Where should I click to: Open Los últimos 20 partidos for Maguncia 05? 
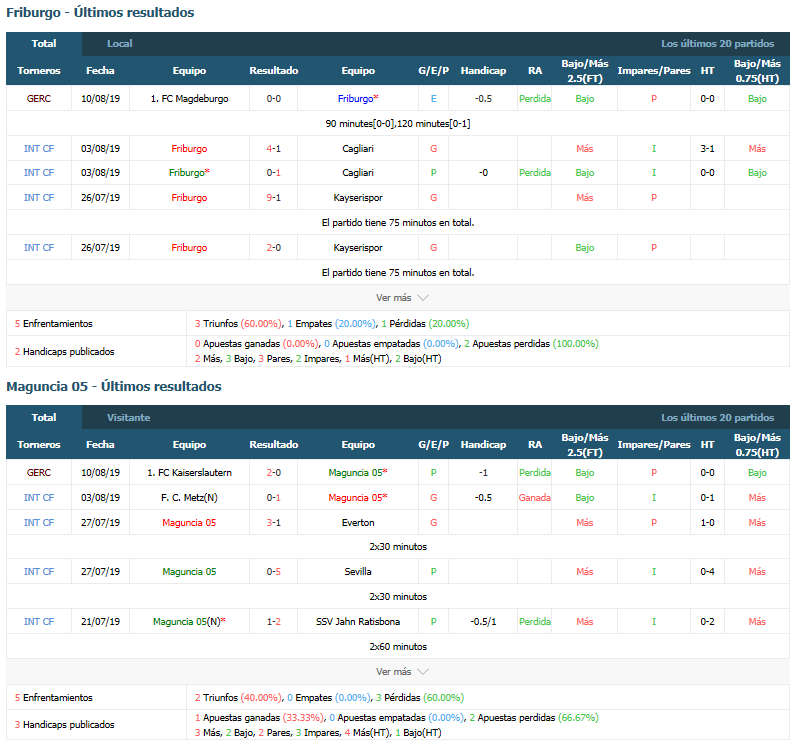coord(717,418)
